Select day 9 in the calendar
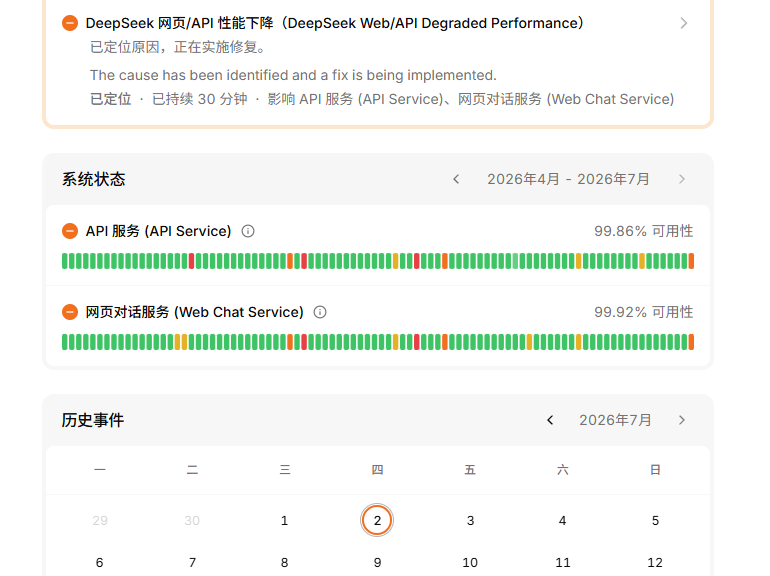 [377, 562]
